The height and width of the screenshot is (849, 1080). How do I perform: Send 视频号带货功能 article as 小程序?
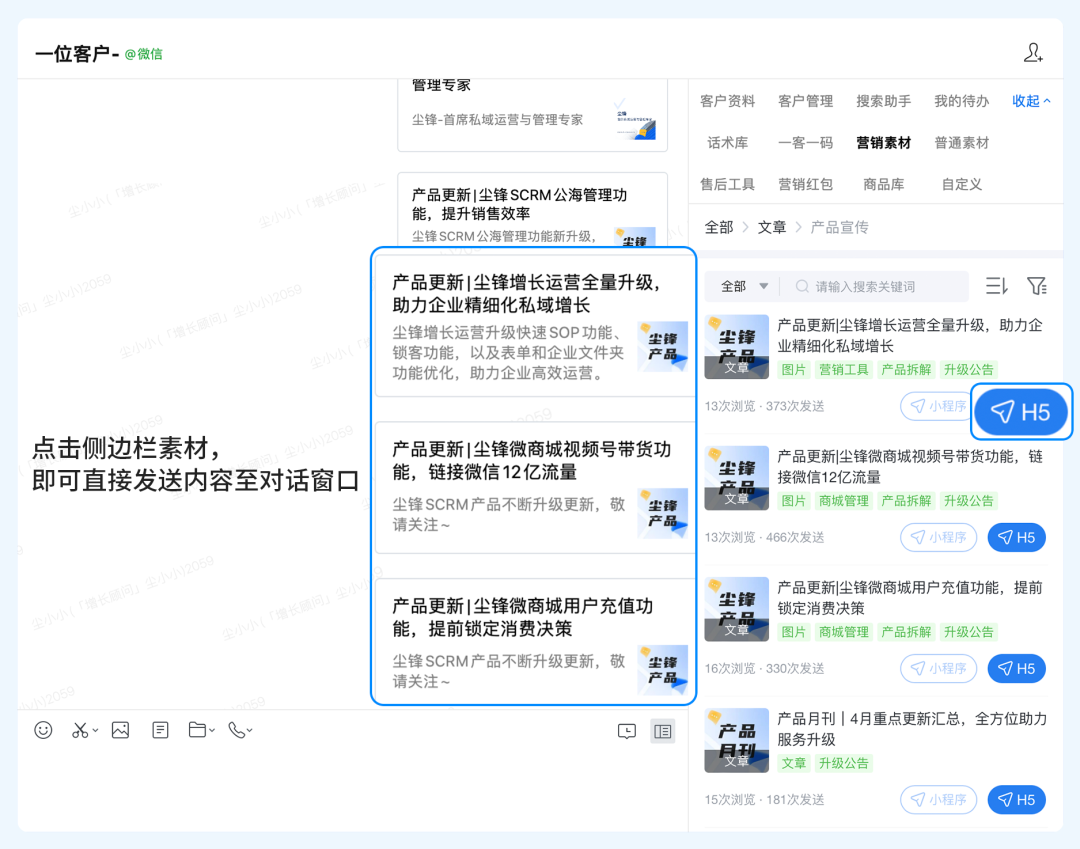tap(938, 537)
